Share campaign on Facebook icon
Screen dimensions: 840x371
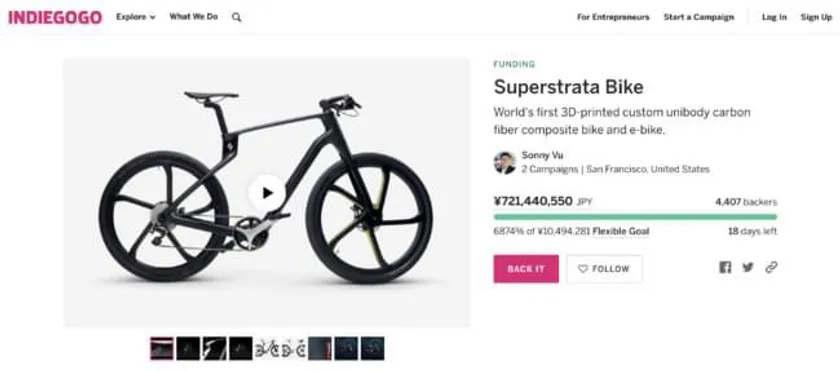(x=725, y=268)
